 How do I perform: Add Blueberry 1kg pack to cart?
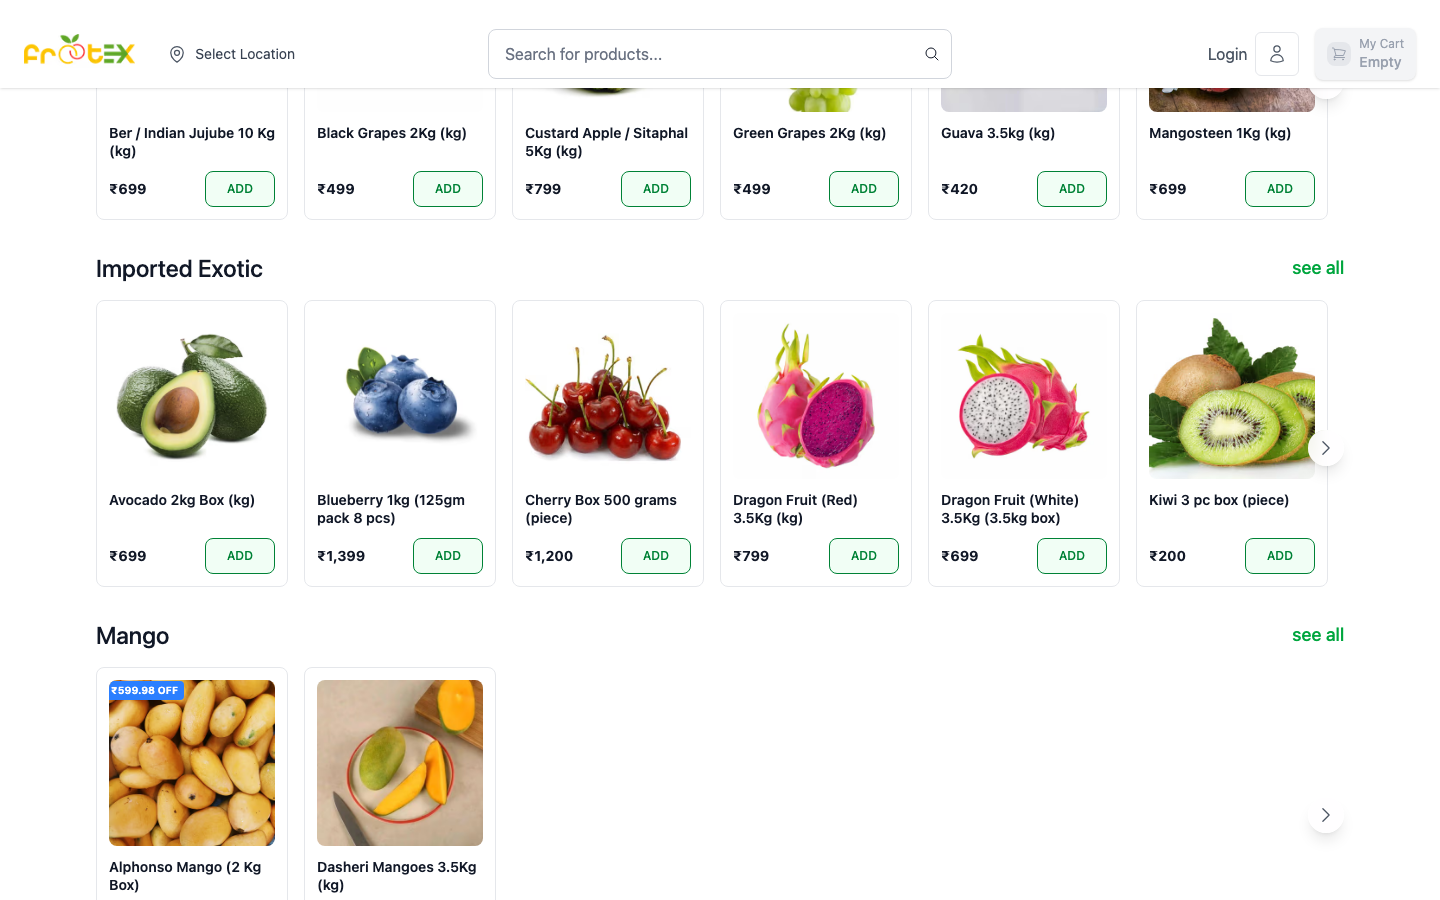pyautogui.click(x=448, y=555)
